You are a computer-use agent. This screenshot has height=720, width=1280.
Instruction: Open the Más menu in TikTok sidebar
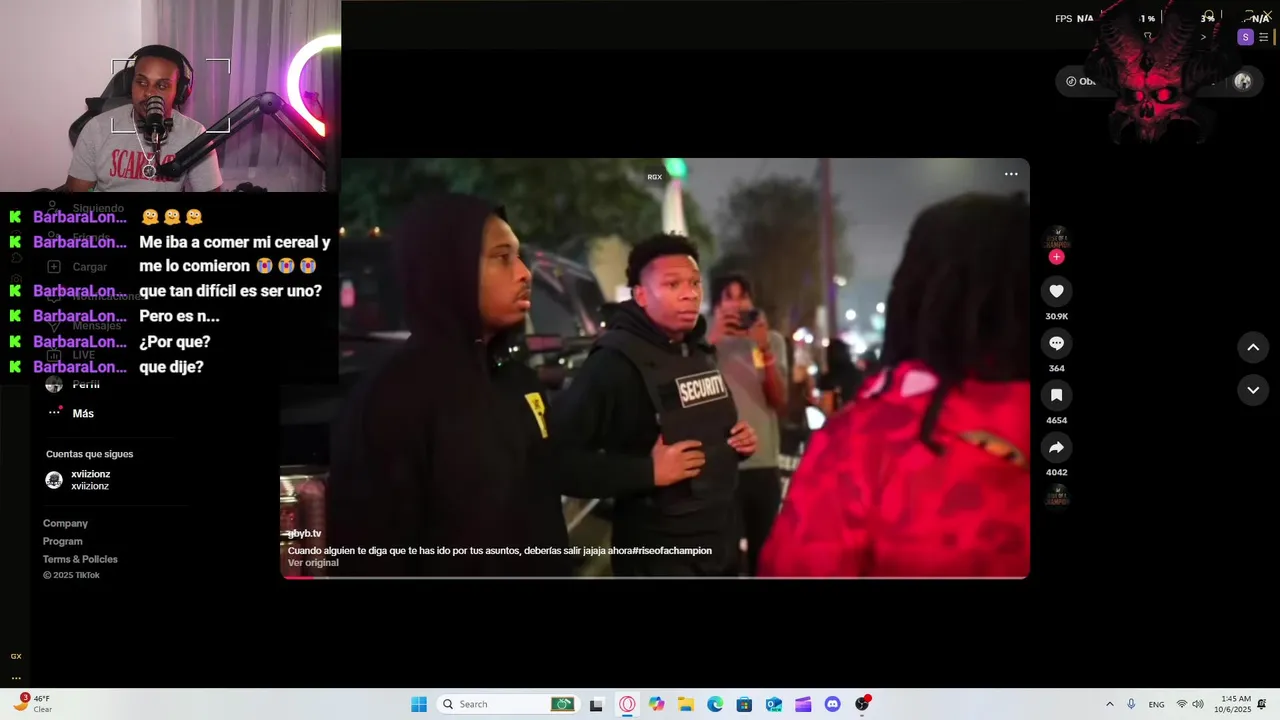[x=70, y=413]
